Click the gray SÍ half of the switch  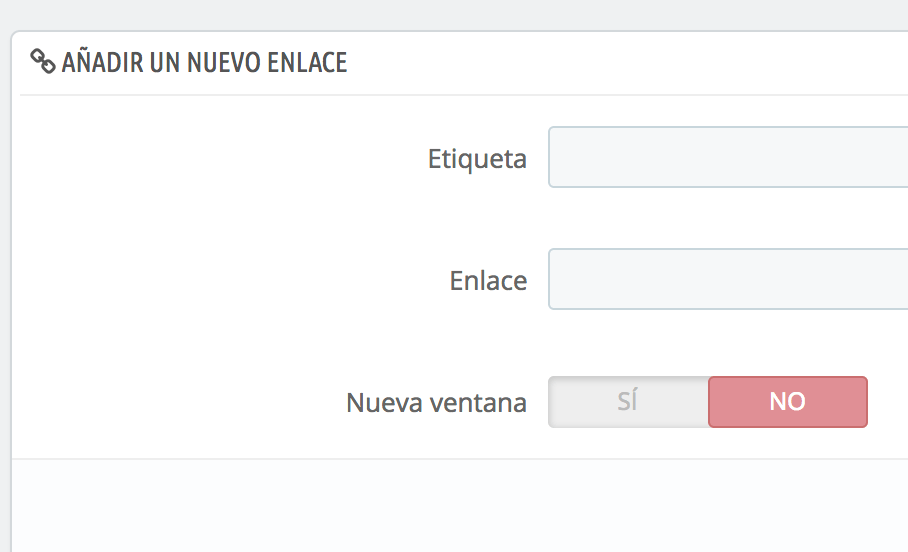[x=628, y=402]
